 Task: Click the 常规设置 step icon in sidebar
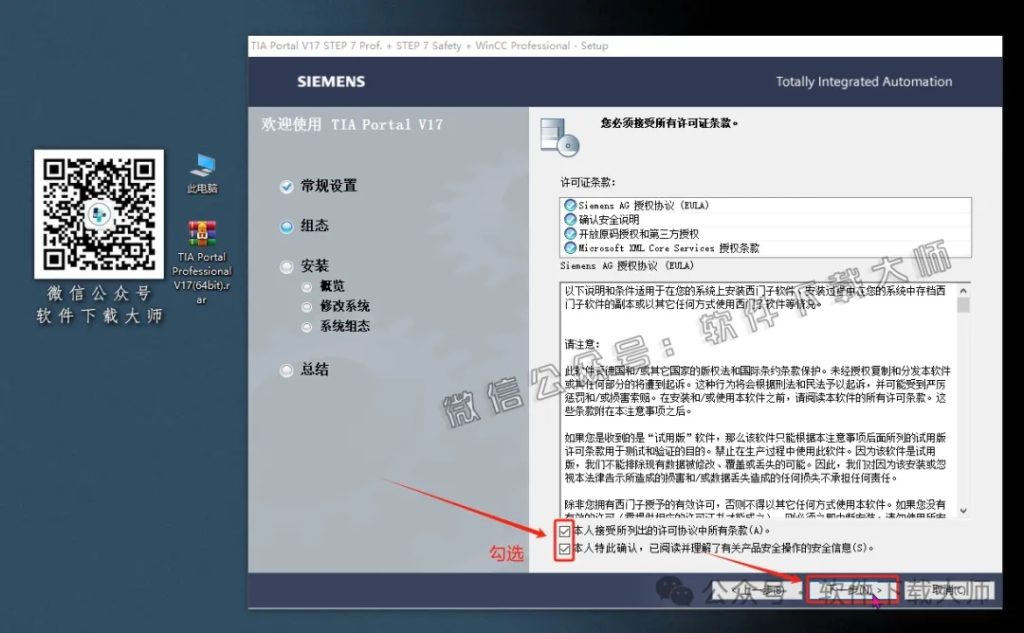[x=285, y=186]
